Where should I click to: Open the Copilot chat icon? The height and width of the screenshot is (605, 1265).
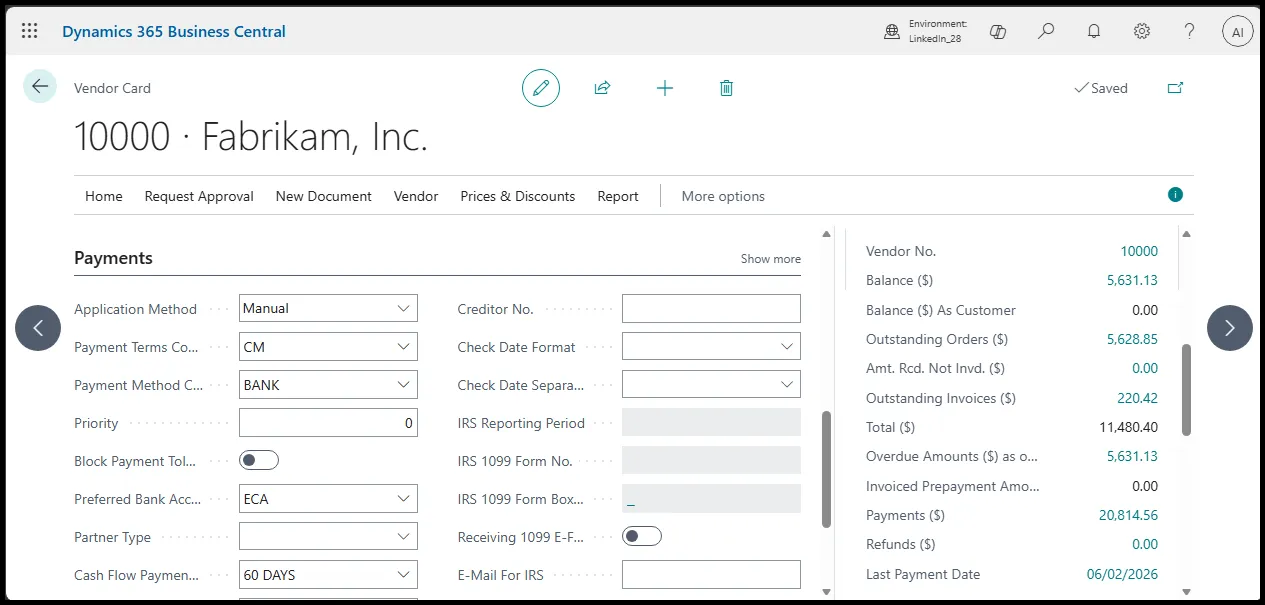(x=997, y=32)
